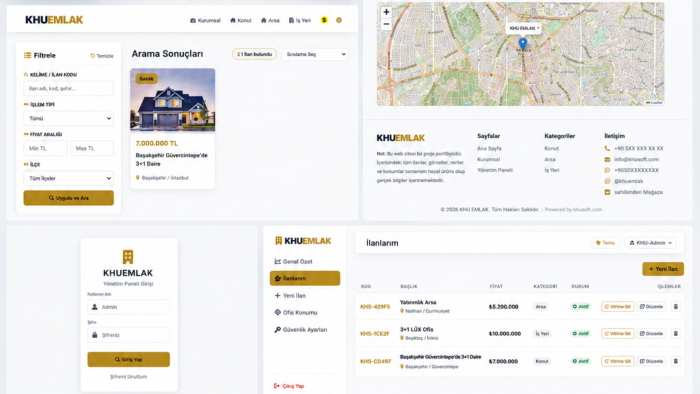
Task: Click the orange sun theme icon in header
Action: point(339,20)
